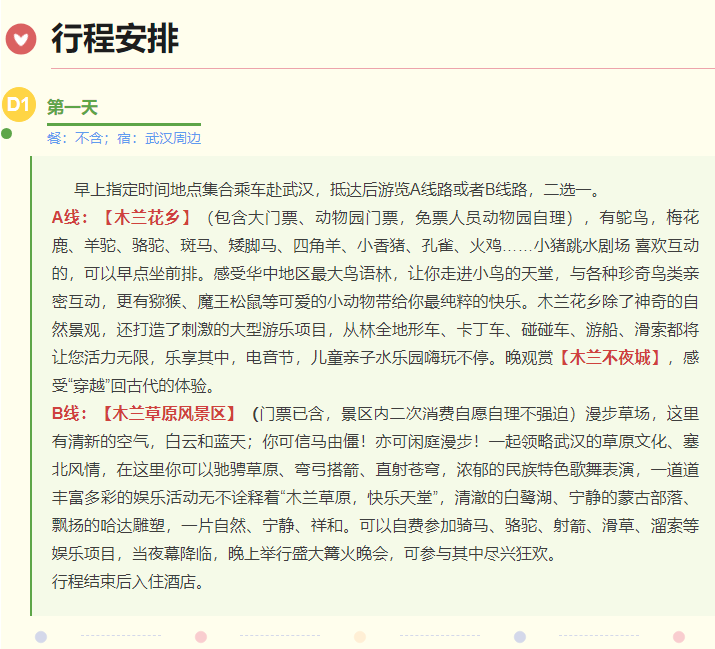715x649 pixels.
Task: Click the red A线： label
Action: click(70, 218)
